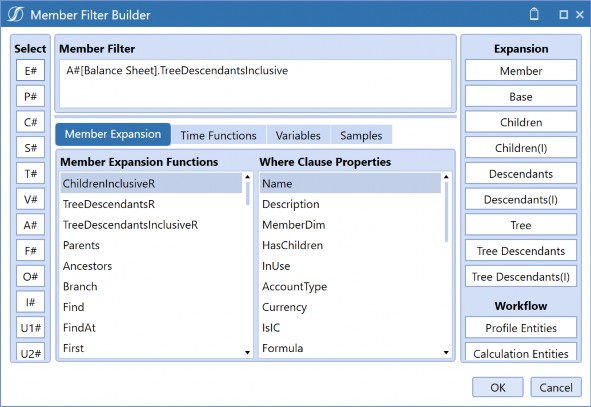Click the functions list down scroll arrow
591x407 pixels.
pos(247,352)
